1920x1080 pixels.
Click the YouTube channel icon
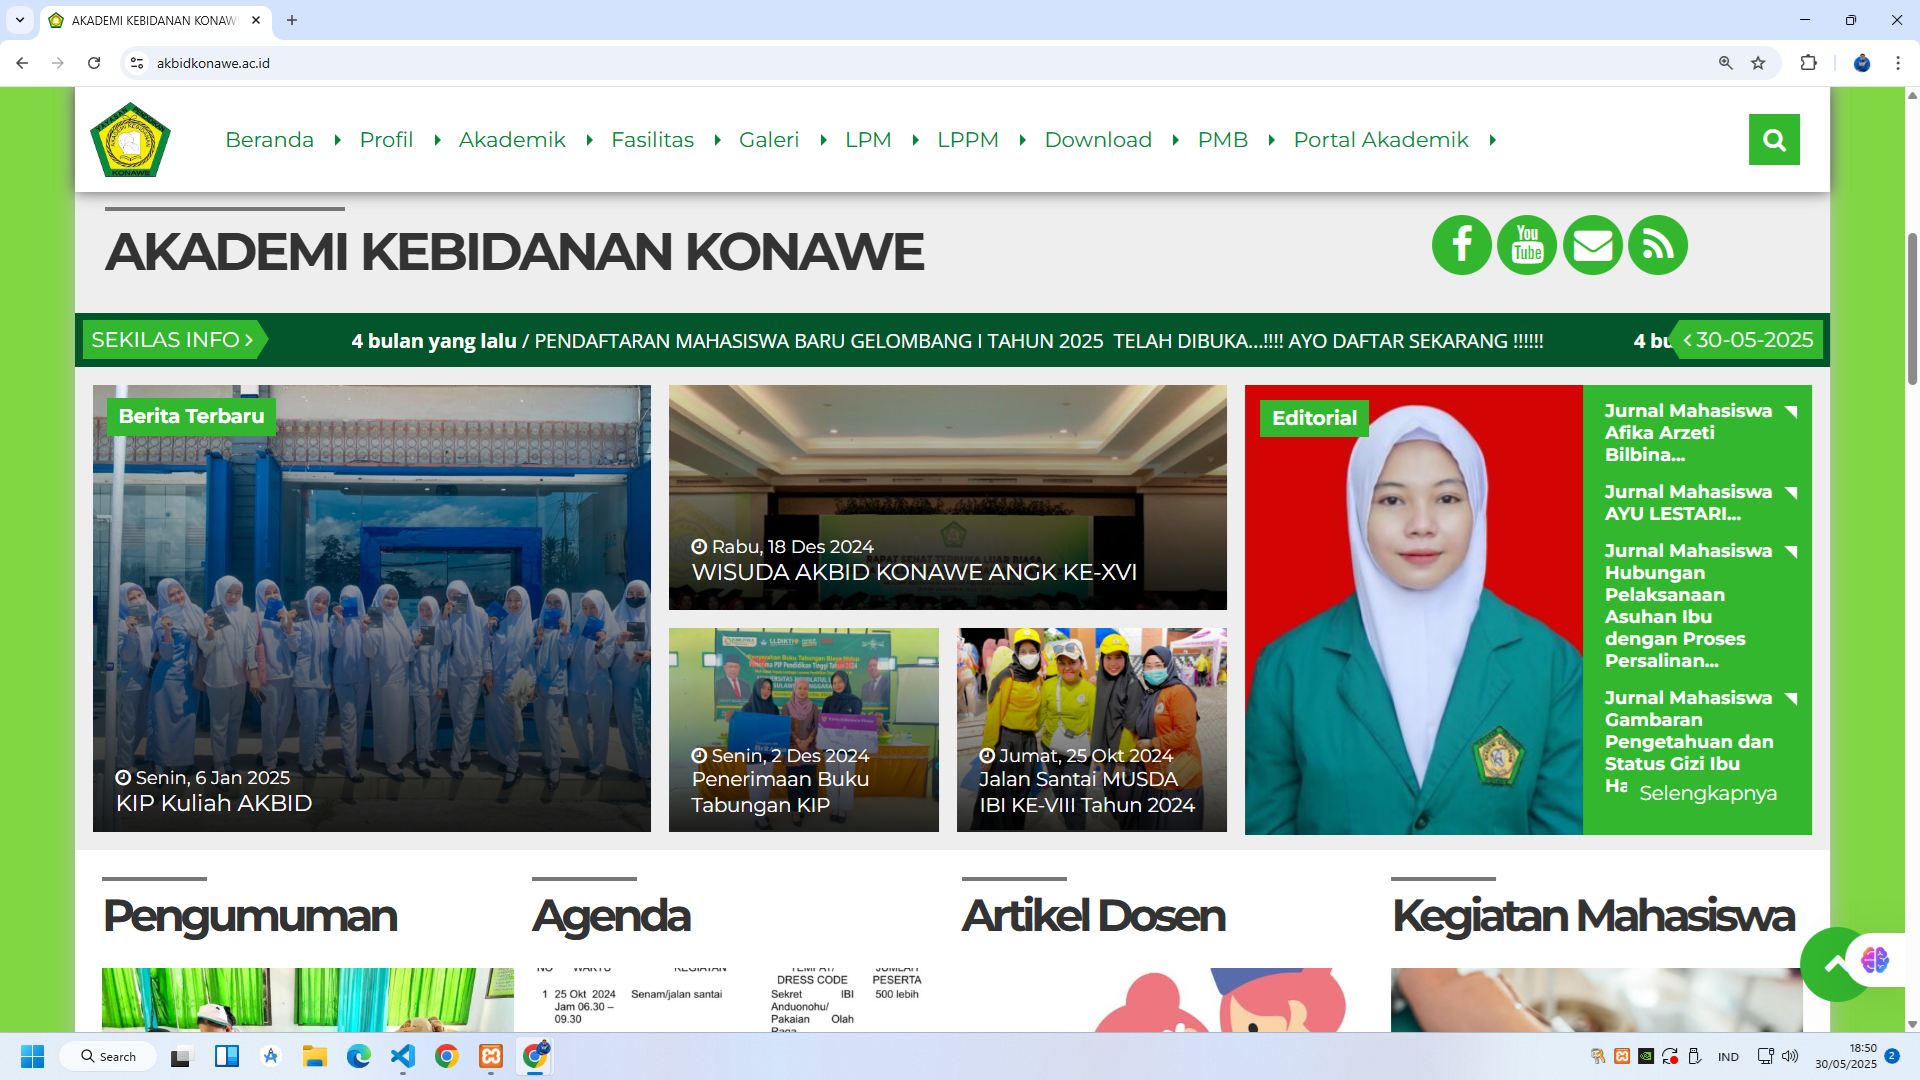pos(1526,244)
